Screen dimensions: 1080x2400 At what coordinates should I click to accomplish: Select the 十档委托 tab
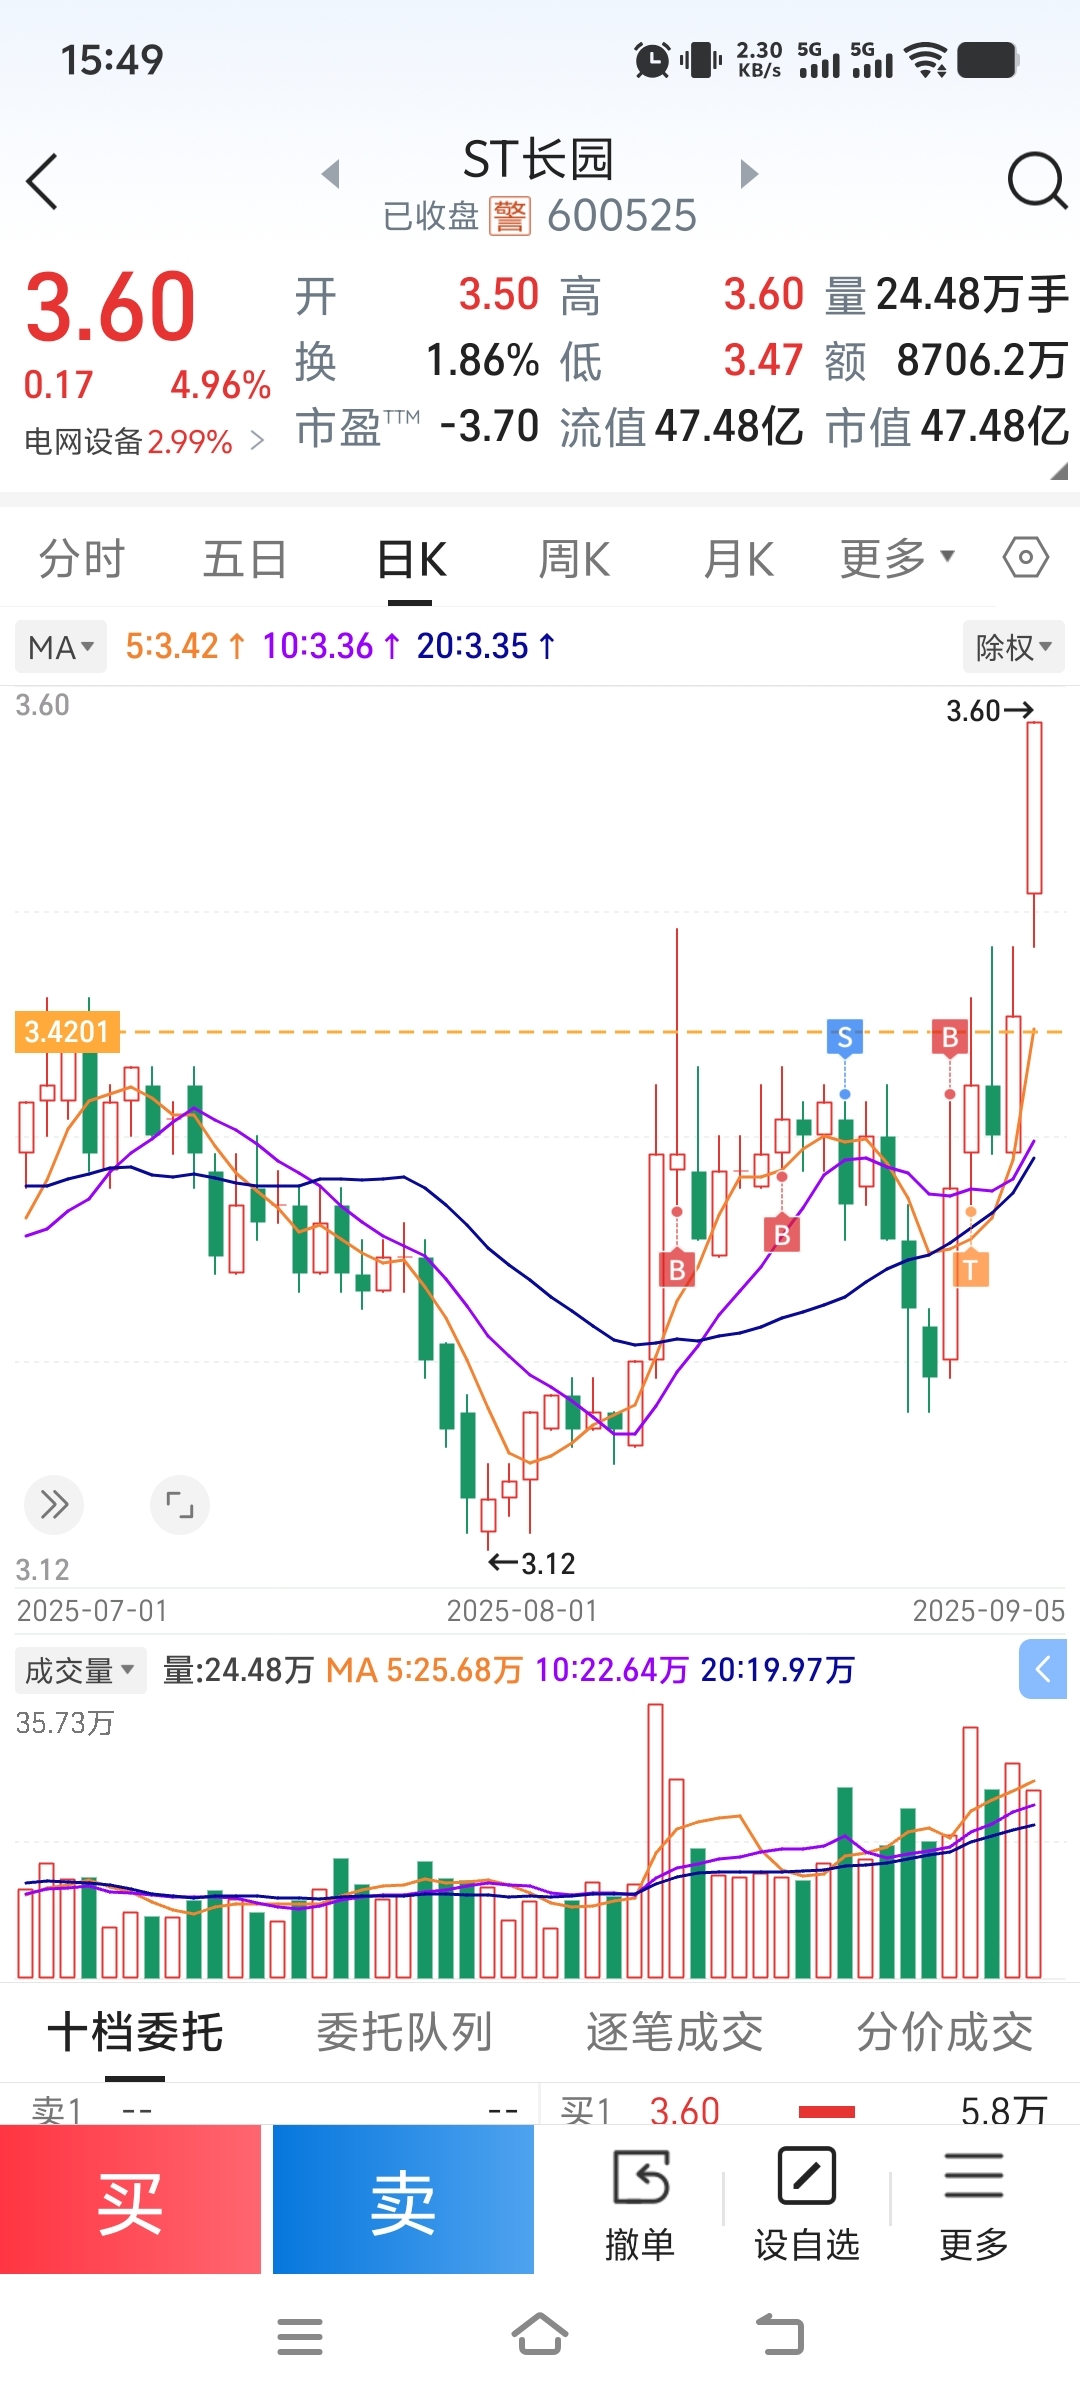[135, 2032]
